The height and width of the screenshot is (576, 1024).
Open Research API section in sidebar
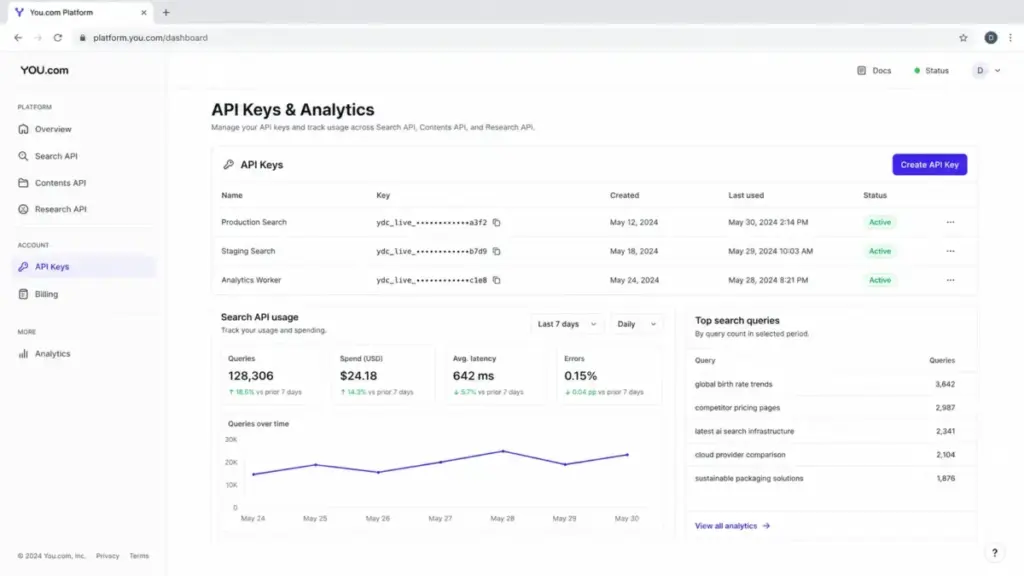(x=60, y=209)
